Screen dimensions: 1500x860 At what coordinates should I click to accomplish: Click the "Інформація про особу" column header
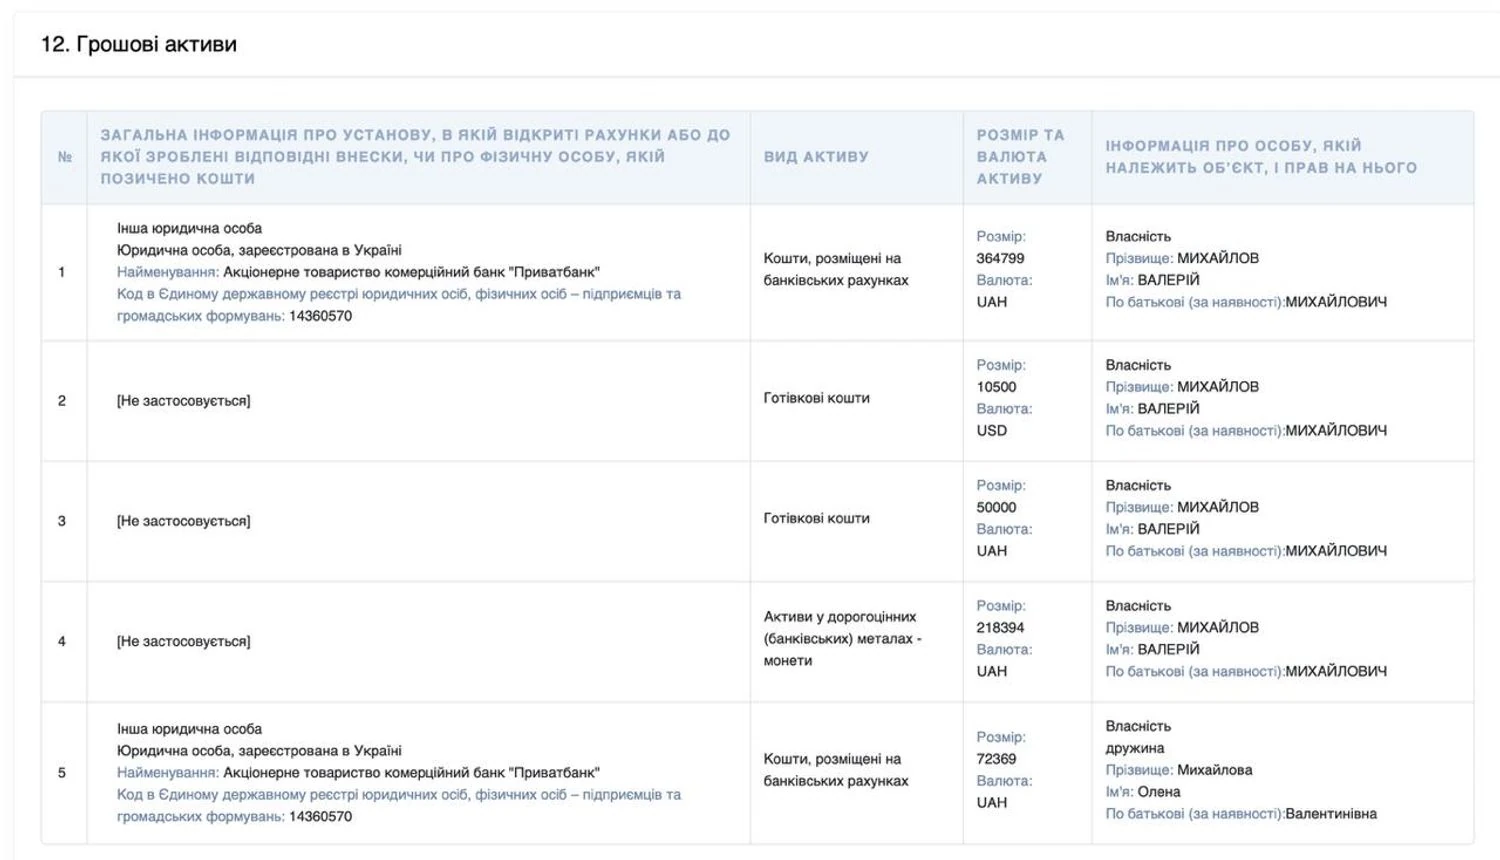1260,157
